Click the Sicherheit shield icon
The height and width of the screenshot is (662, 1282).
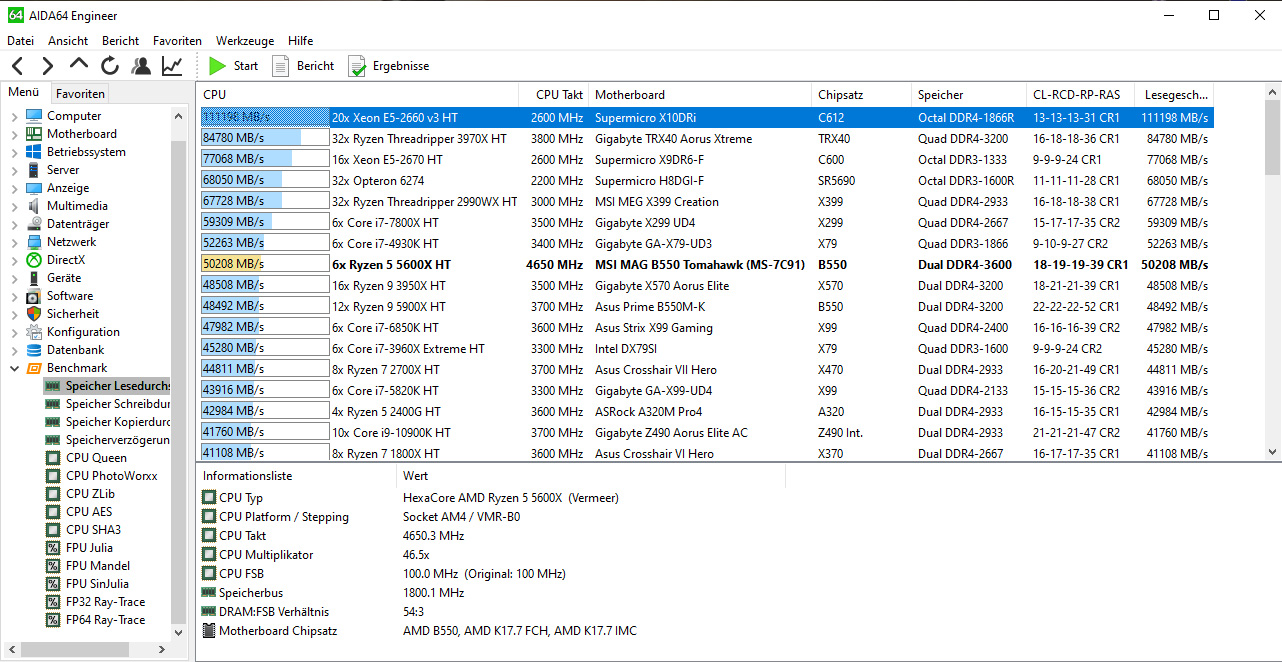[x=34, y=314]
